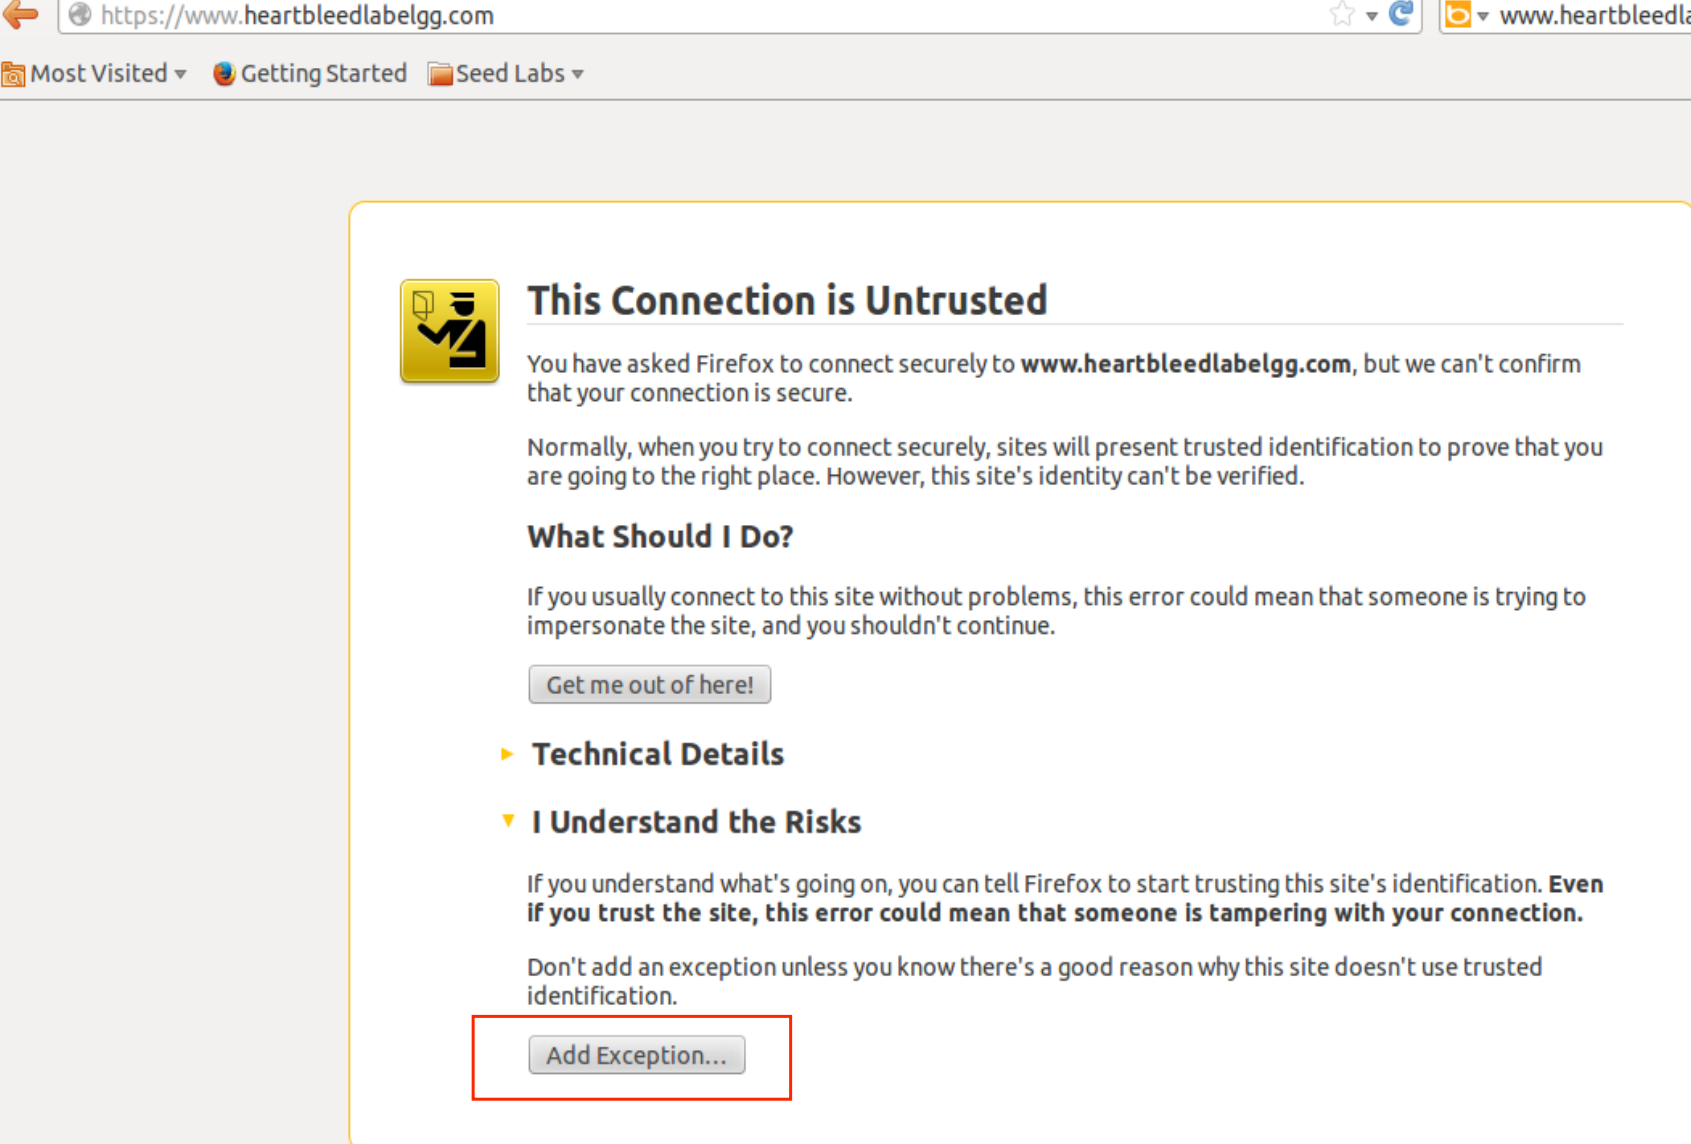The height and width of the screenshot is (1144, 1691).
Task: Click the bookmark star icon
Action: click(1342, 14)
